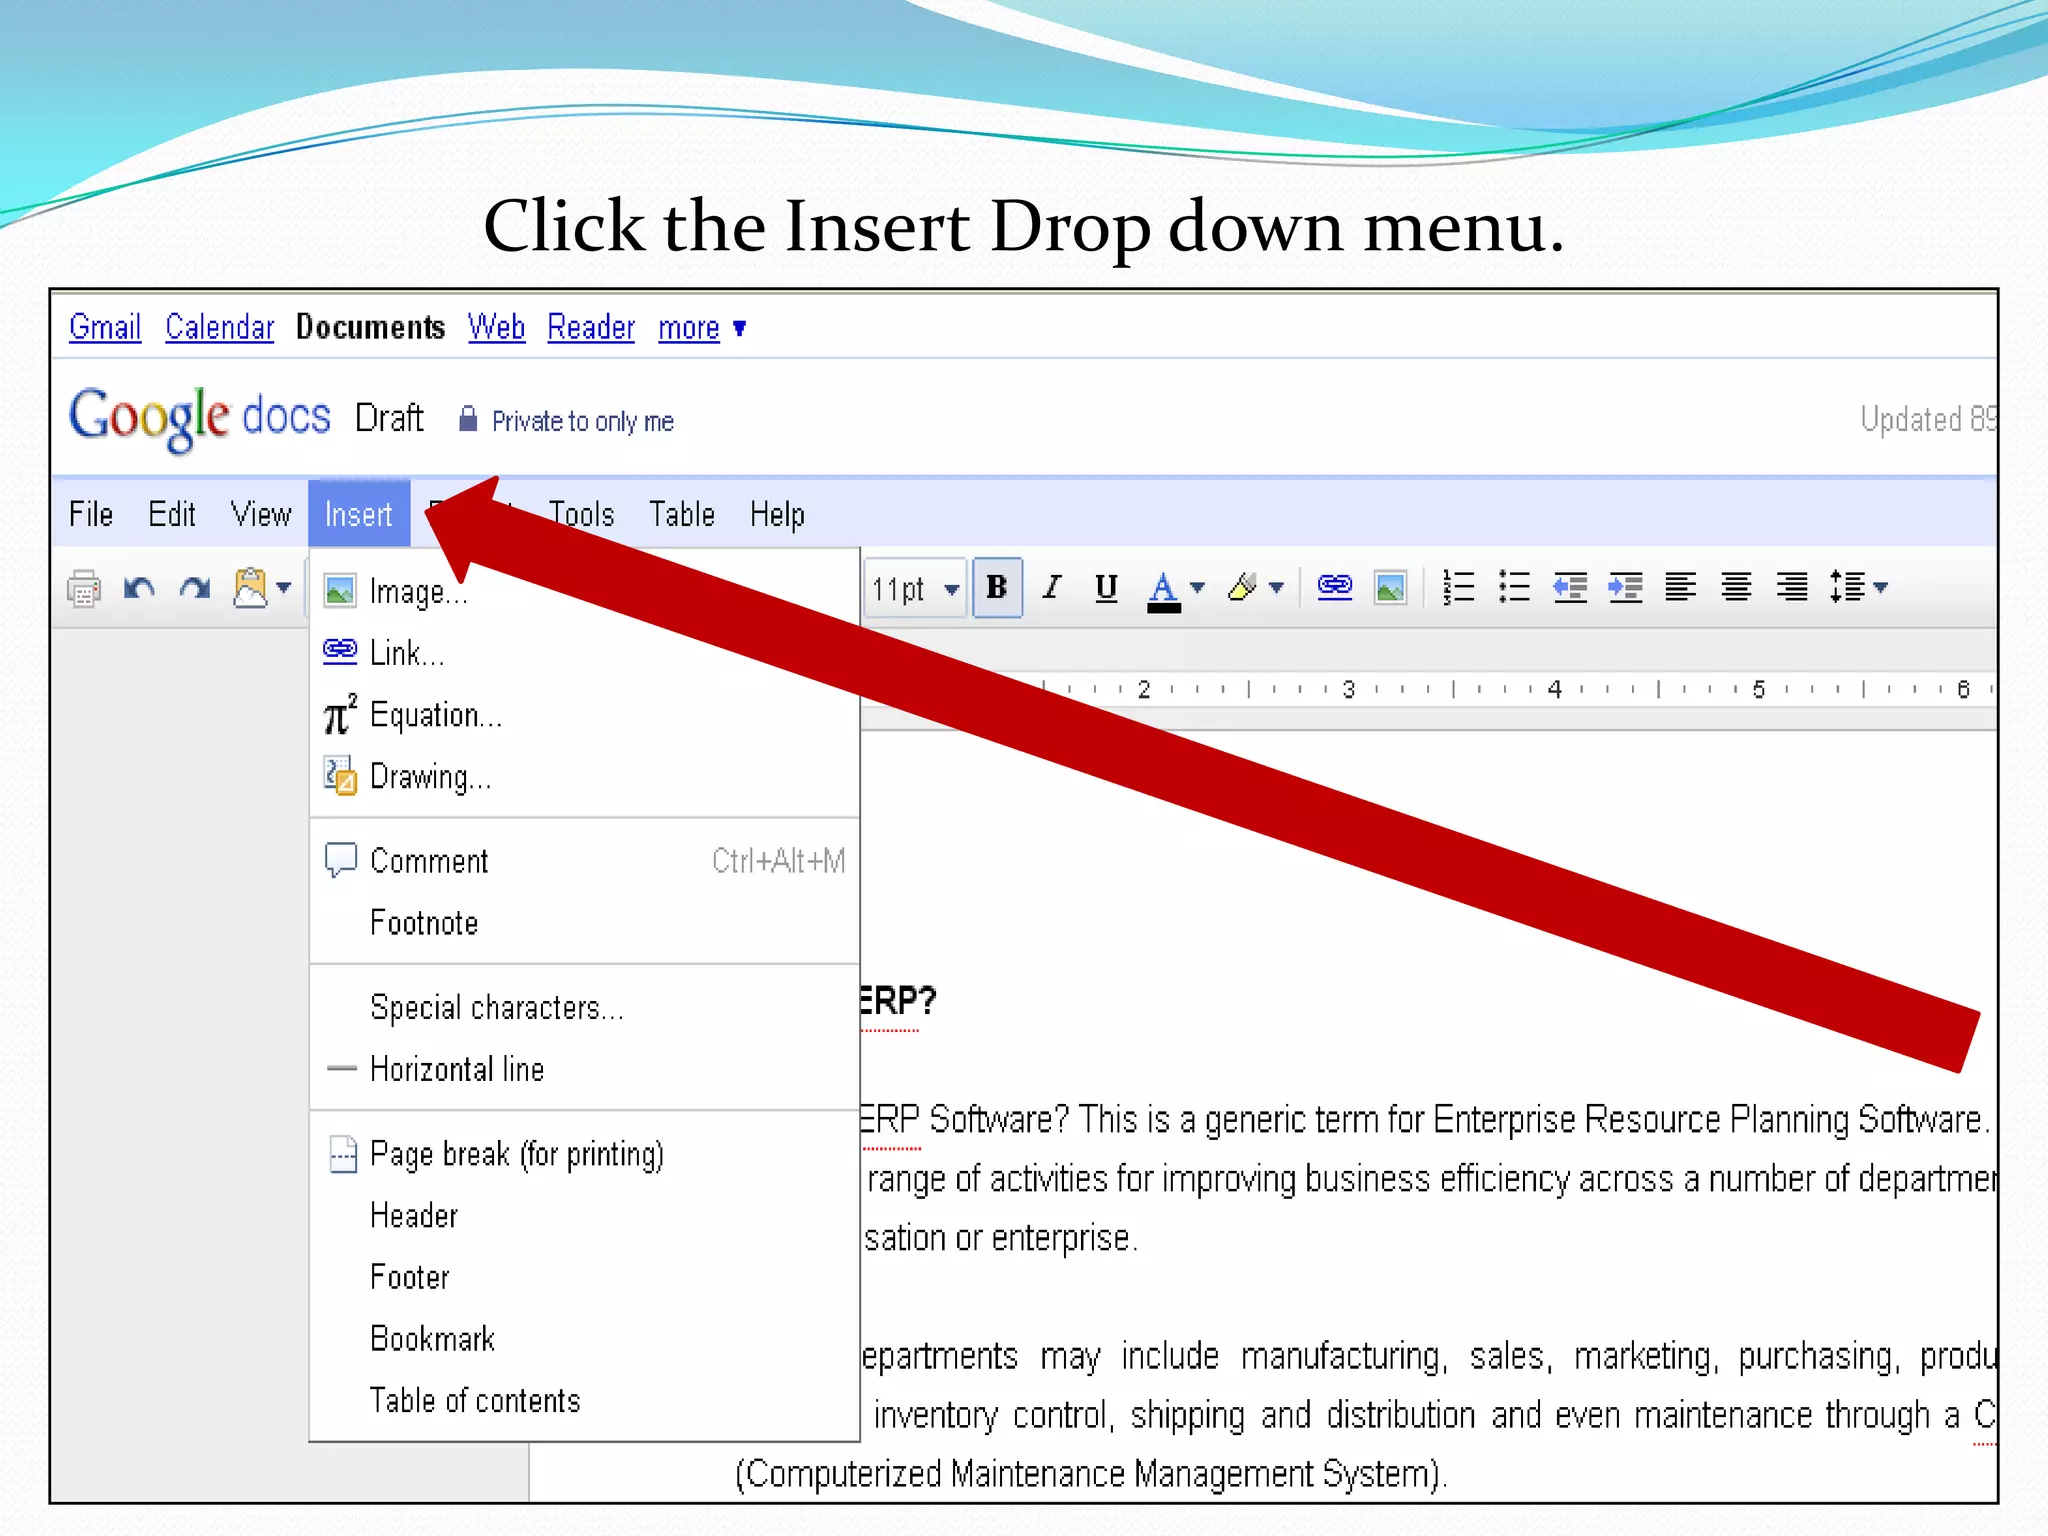Open the Table menu

(682, 514)
